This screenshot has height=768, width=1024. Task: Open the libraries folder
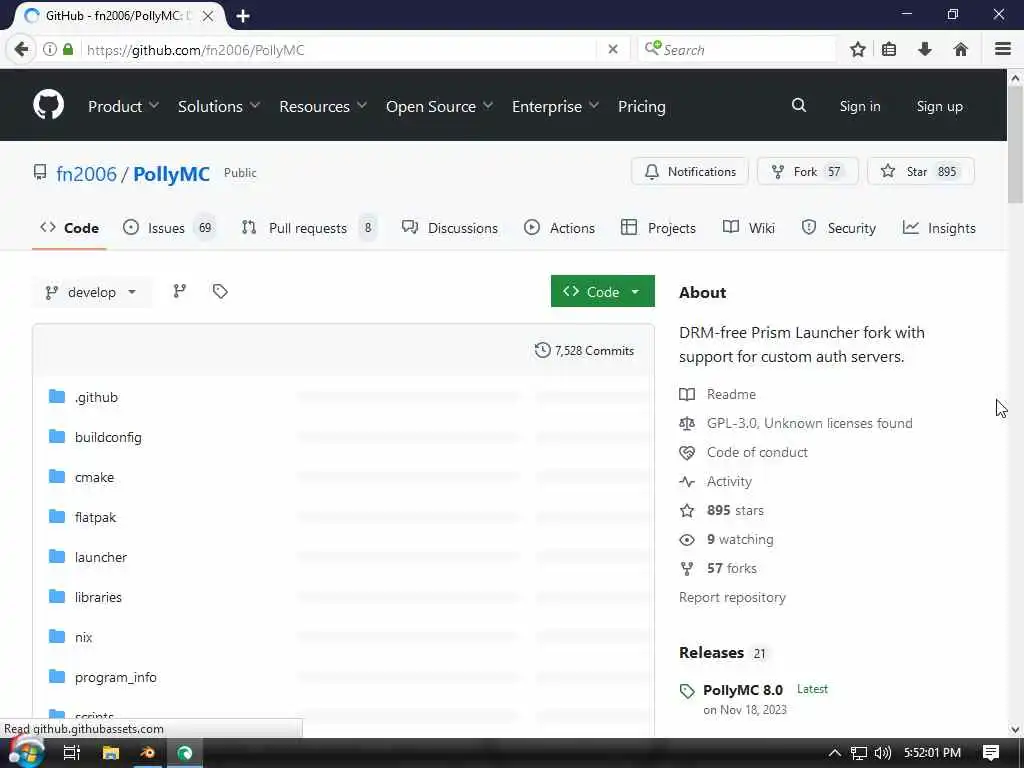(x=99, y=597)
